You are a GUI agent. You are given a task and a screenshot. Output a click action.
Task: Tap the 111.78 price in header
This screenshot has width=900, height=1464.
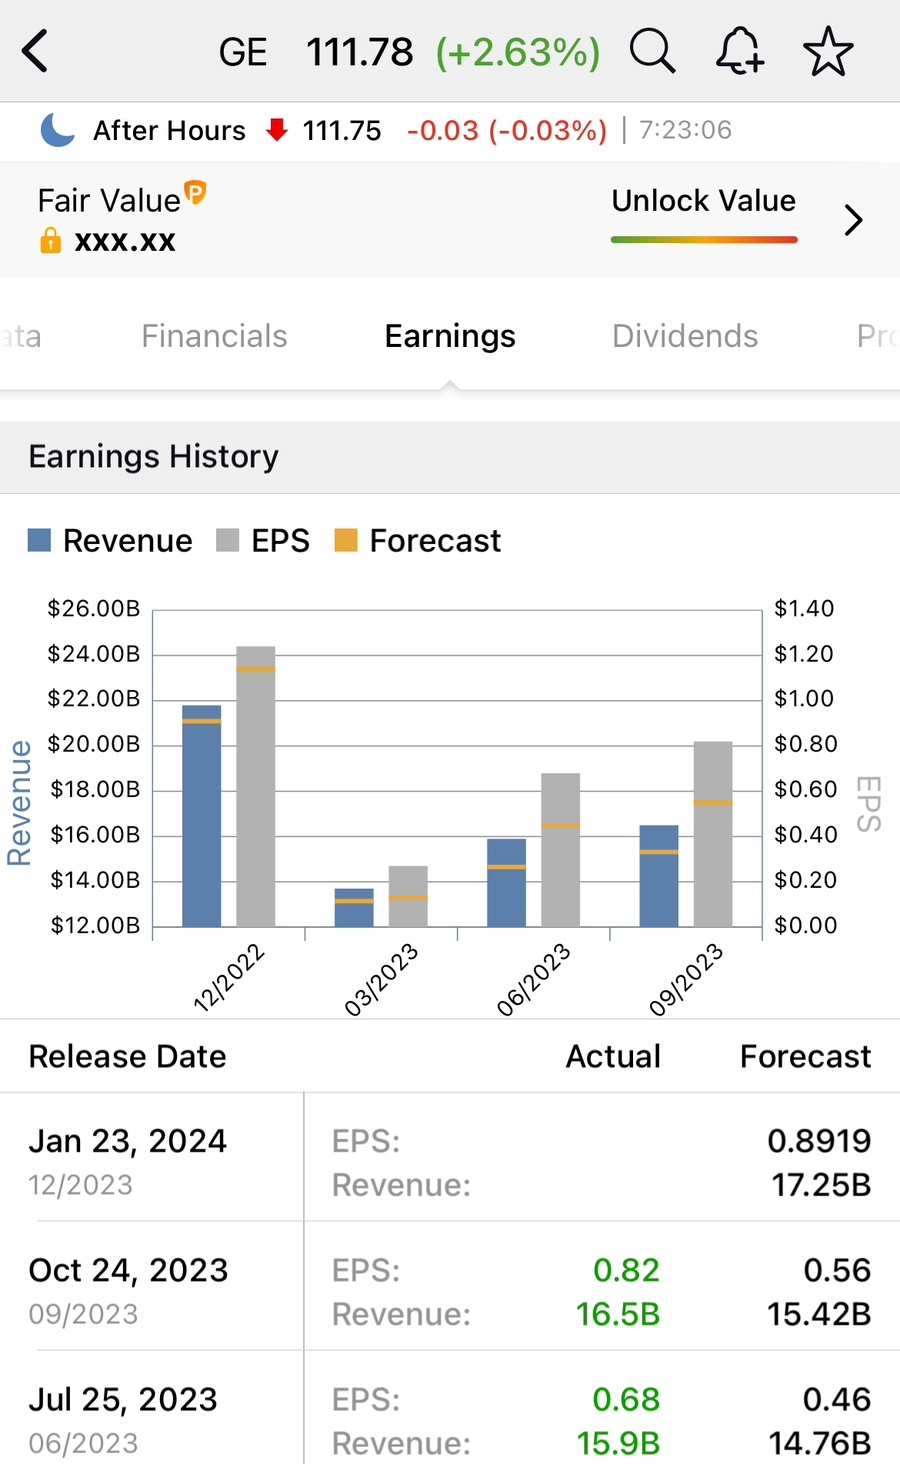360,52
